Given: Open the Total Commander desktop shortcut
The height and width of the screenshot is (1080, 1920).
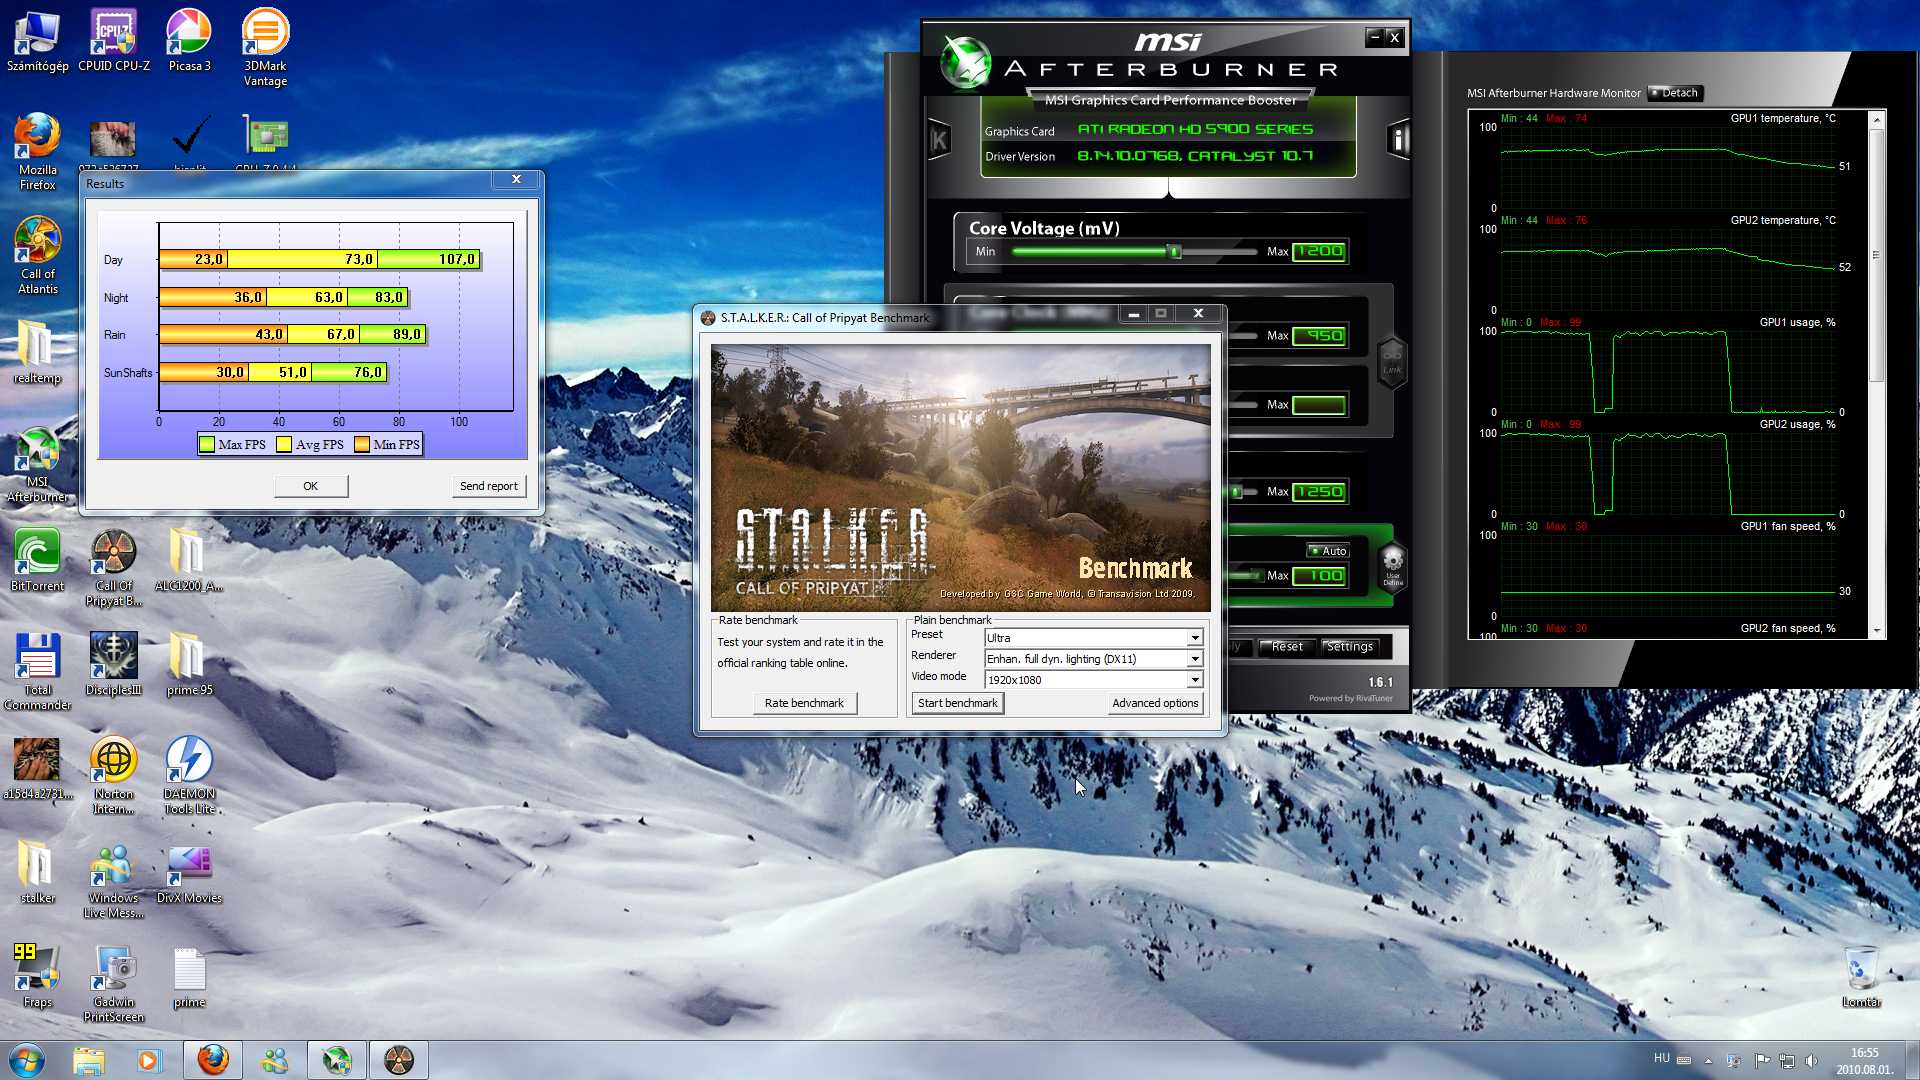Looking at the screenshot, I should pos(38,672).
